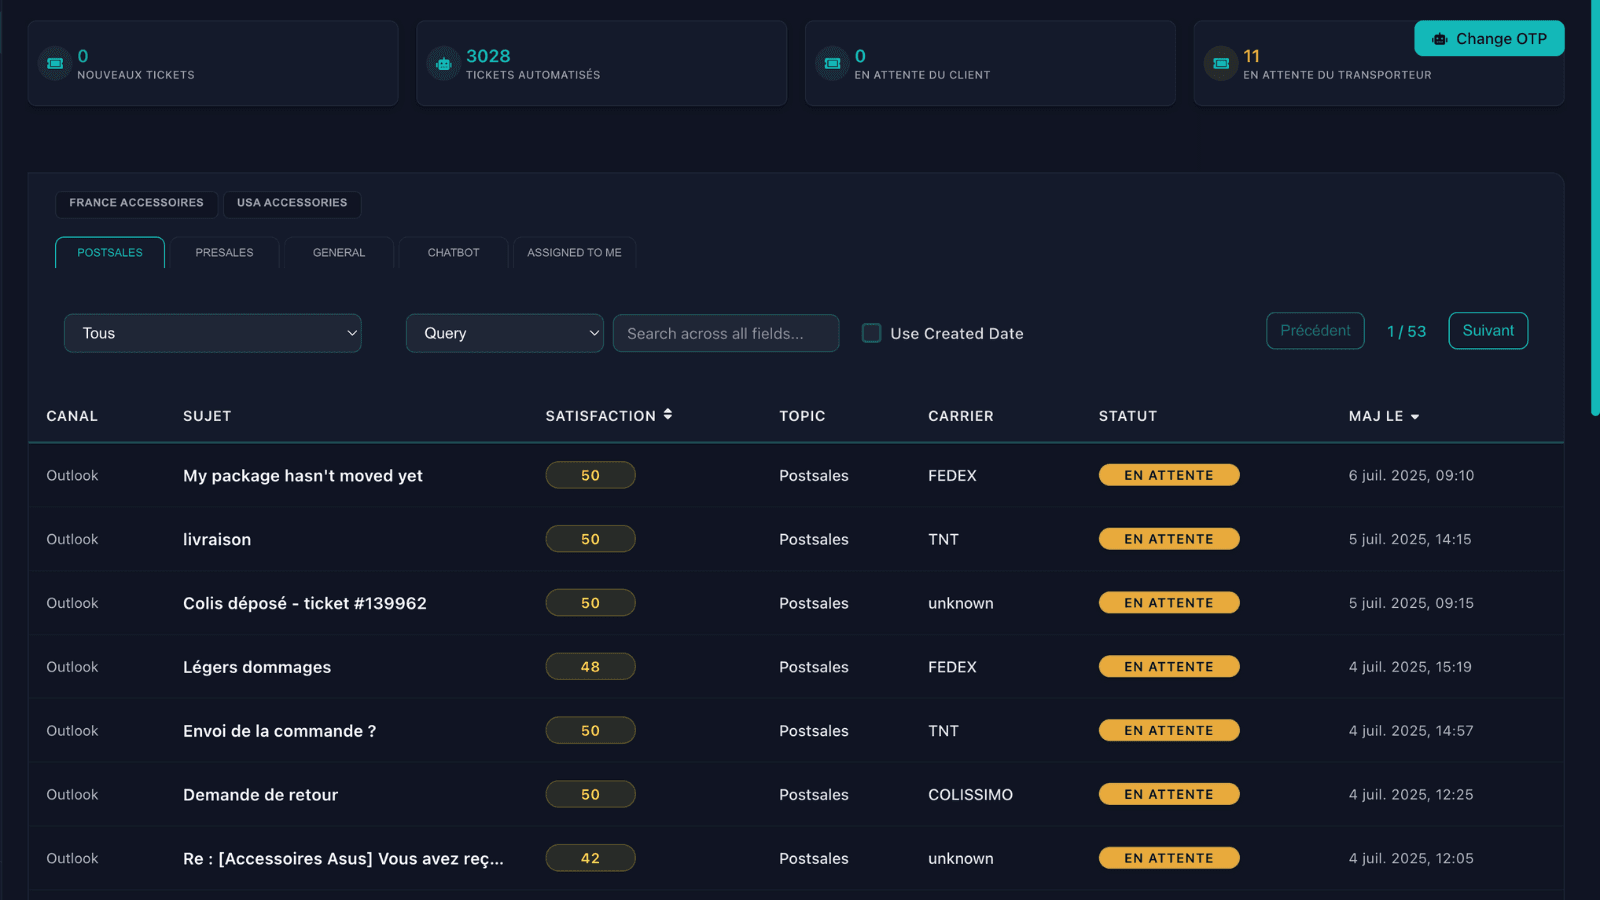The width and height of the screenshot is (1600, 900).
Task: Click the Tickets Automatisés robot icon
Action: [x=443, y=62]
